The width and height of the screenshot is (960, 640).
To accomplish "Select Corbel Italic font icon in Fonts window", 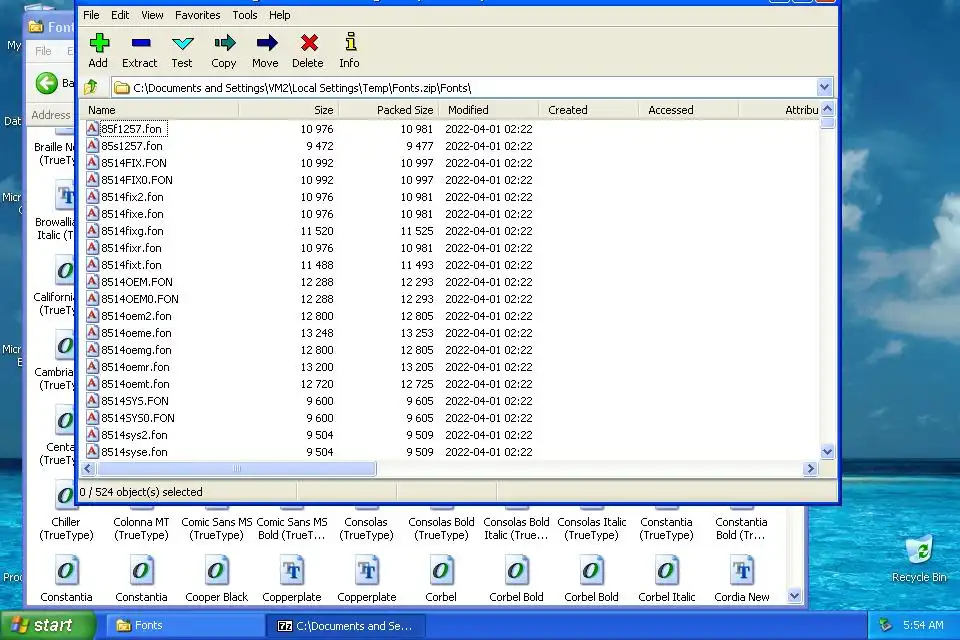I will click(666, 571).
